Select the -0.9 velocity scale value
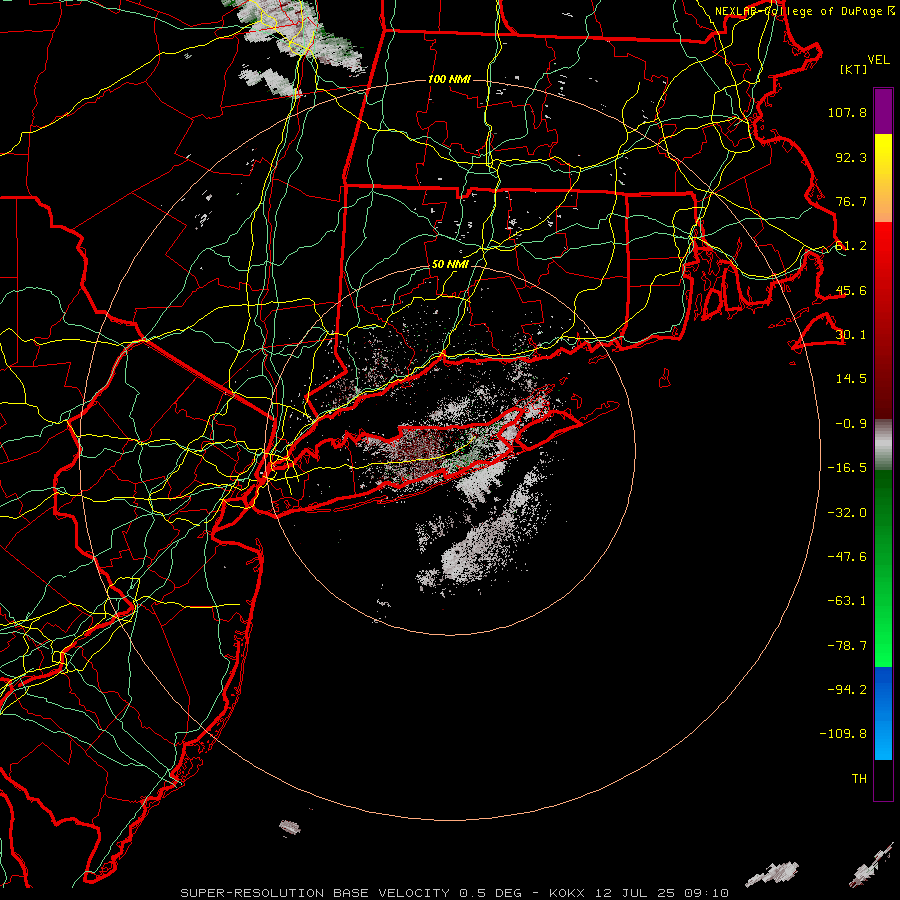This screenshot has height=900, width=900. 851,424
